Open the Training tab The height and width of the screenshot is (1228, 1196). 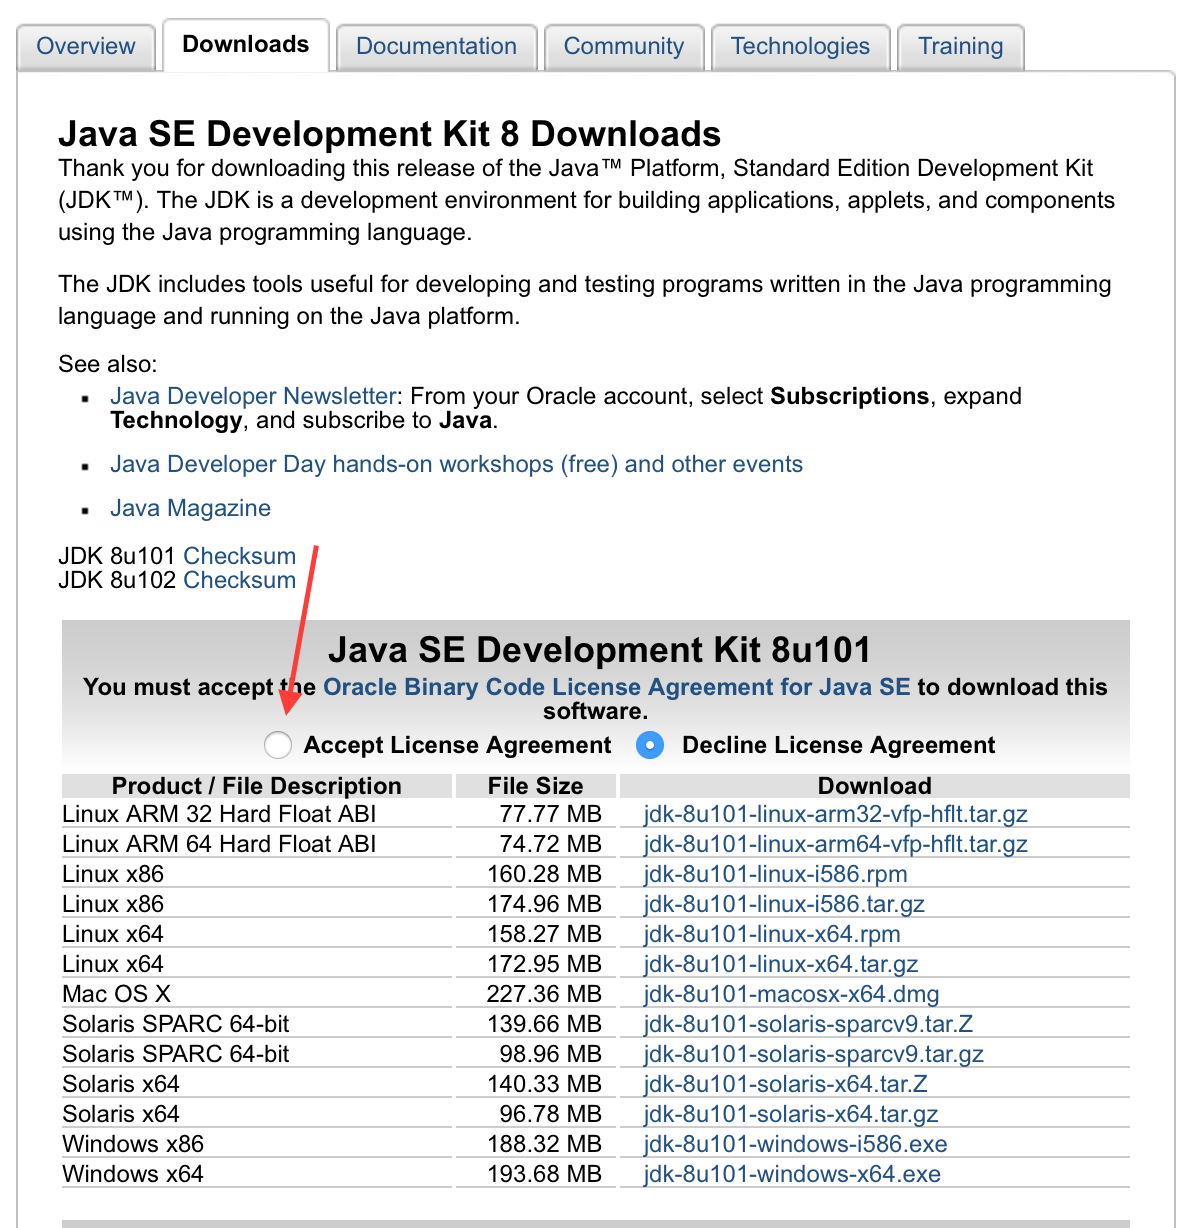click(x=961, y=46)
